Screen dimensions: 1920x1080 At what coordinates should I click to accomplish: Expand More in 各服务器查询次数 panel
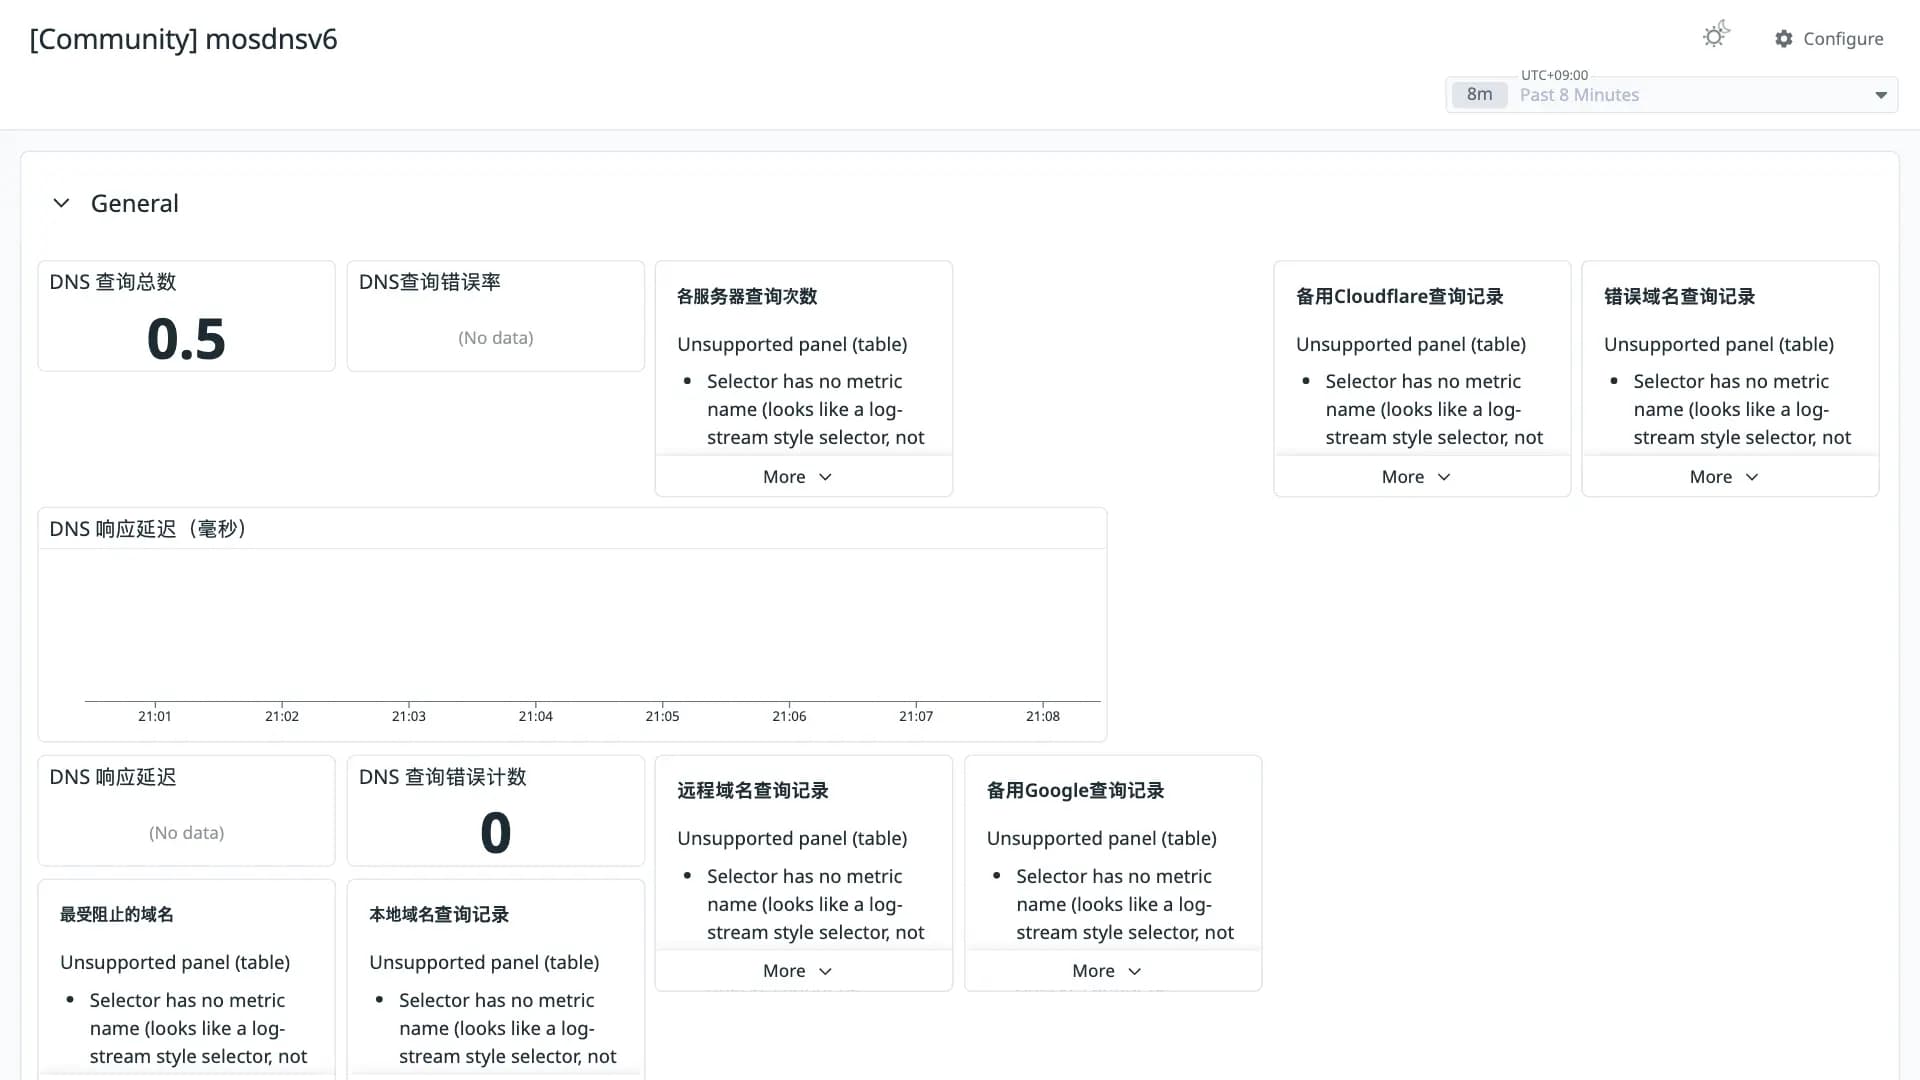tap(797, 477)
